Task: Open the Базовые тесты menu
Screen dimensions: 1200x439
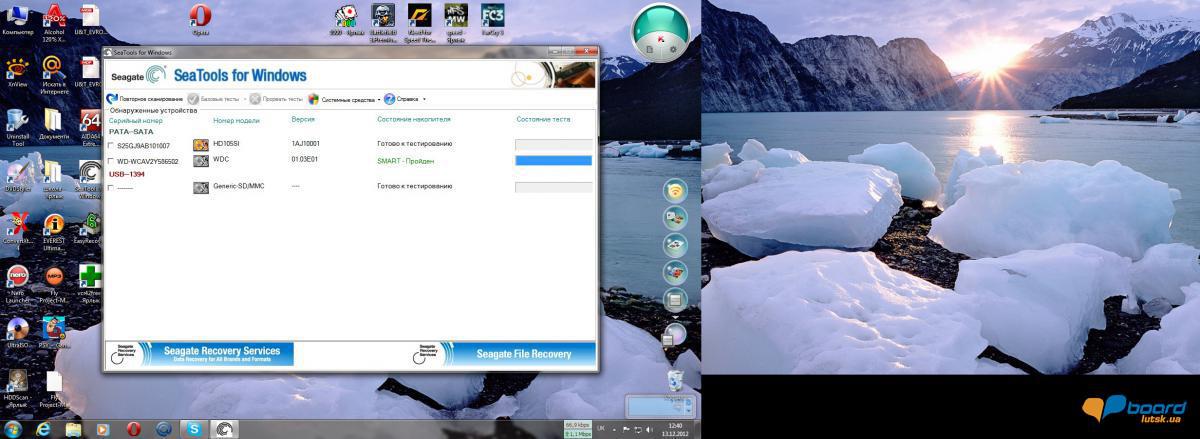Action: (x=218, y=99)
